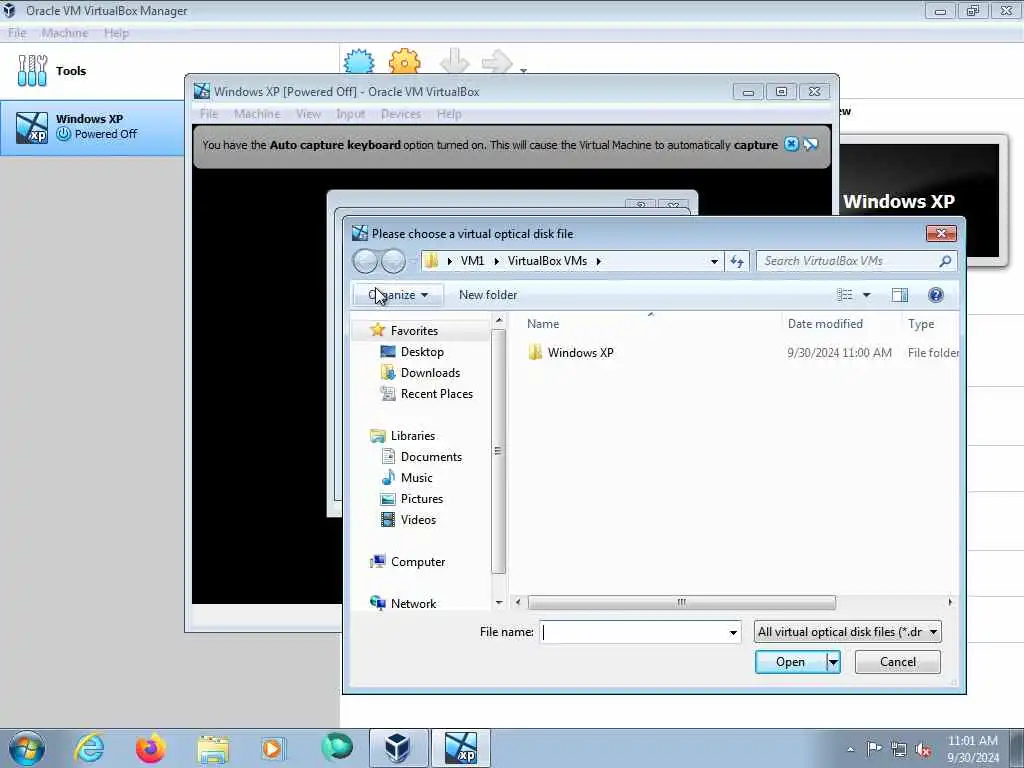Select Downloads under Favorites
The height and width of the screenshot is (768, 1024).
point(430,373)
